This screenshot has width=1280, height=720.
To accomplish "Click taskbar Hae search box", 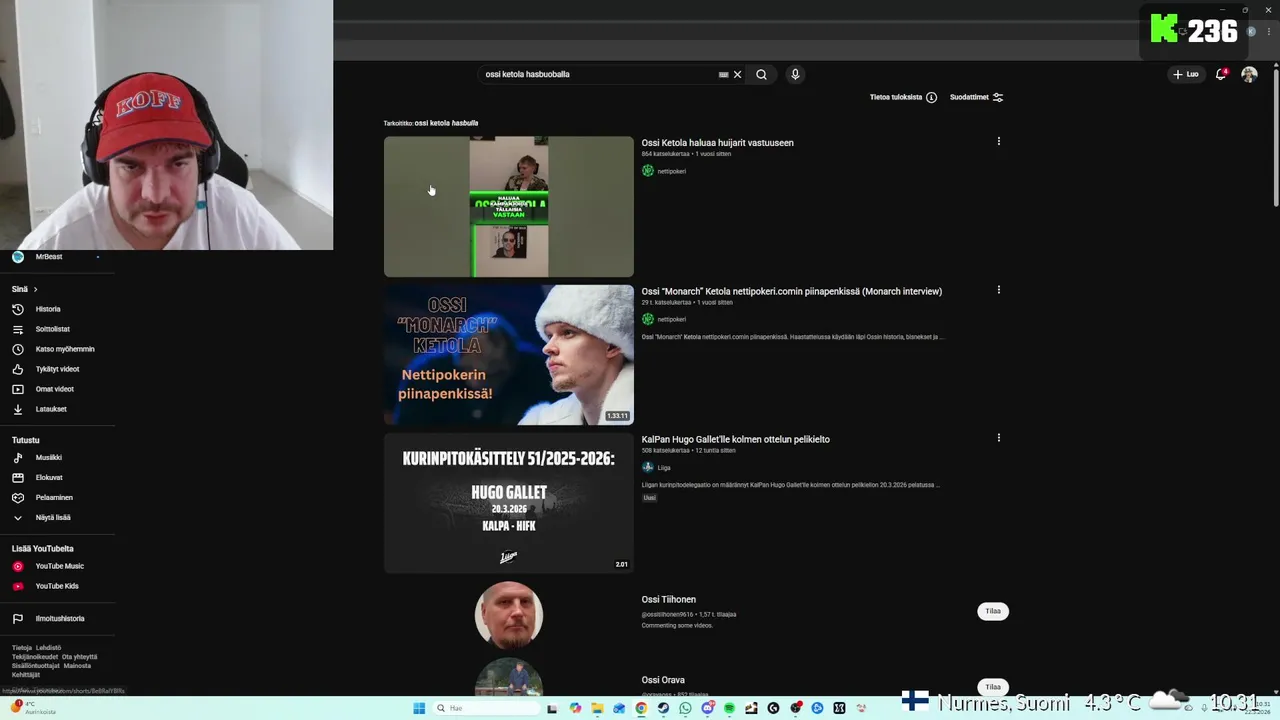I will [x=486, y=708].
